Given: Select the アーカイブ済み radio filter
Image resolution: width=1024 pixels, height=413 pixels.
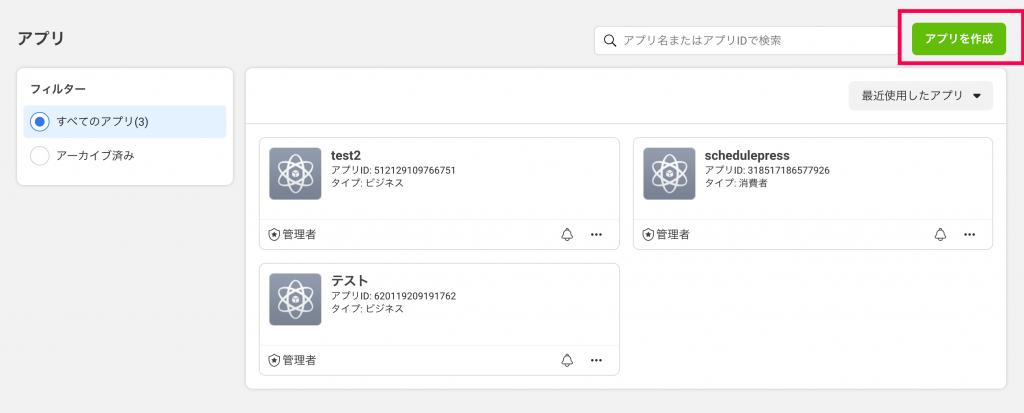Looking at the screenshot, I should click(40, 156).
